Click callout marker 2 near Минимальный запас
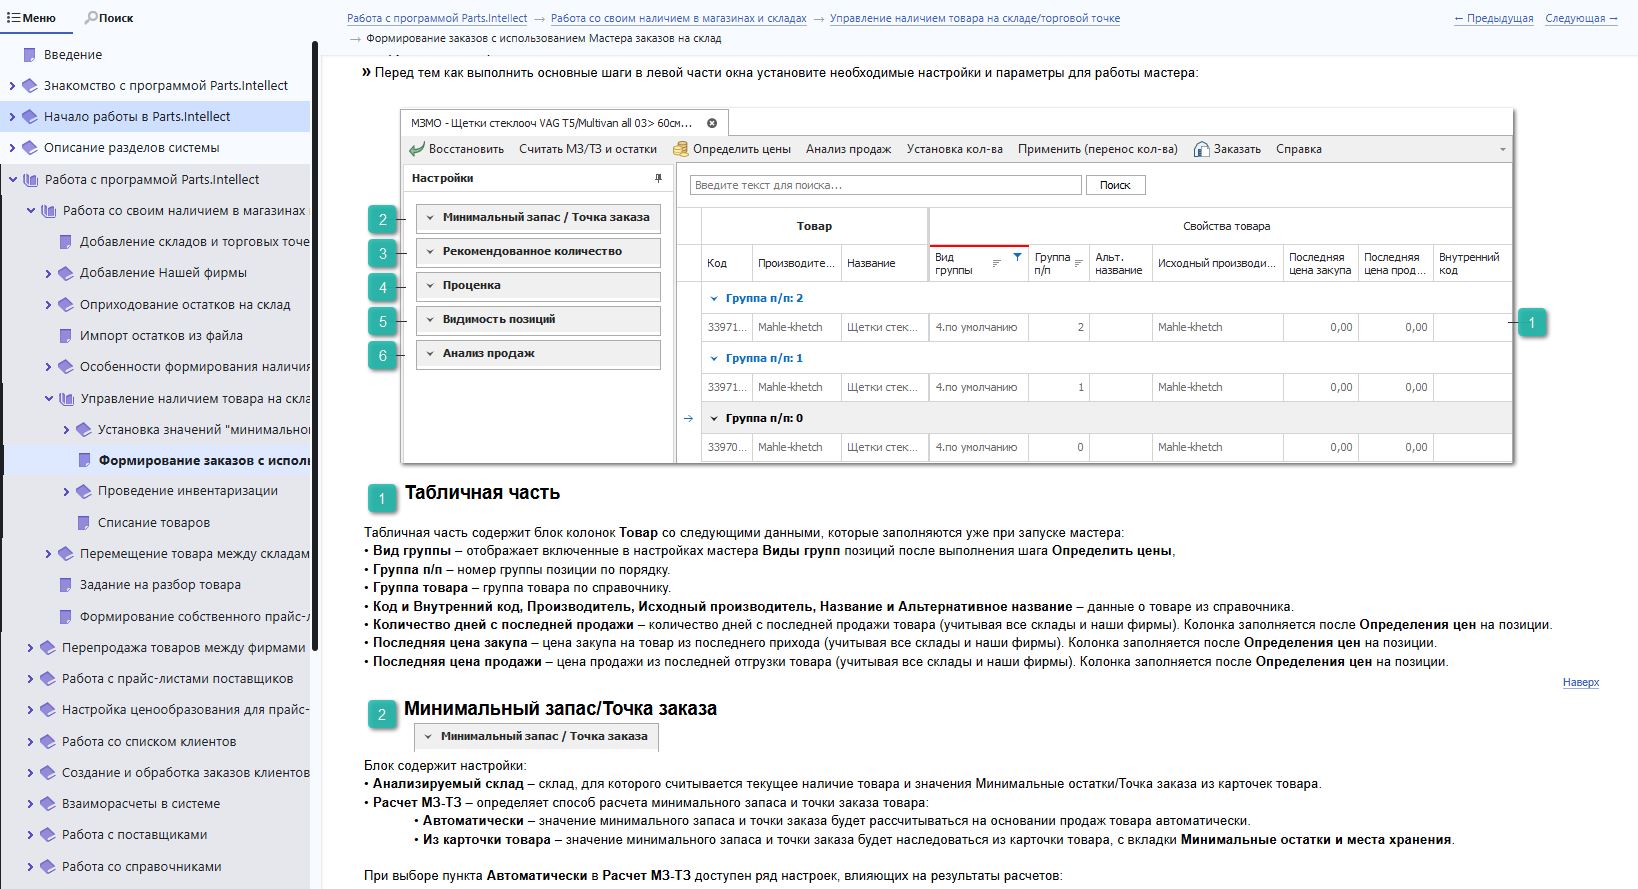 coord(382,219)
